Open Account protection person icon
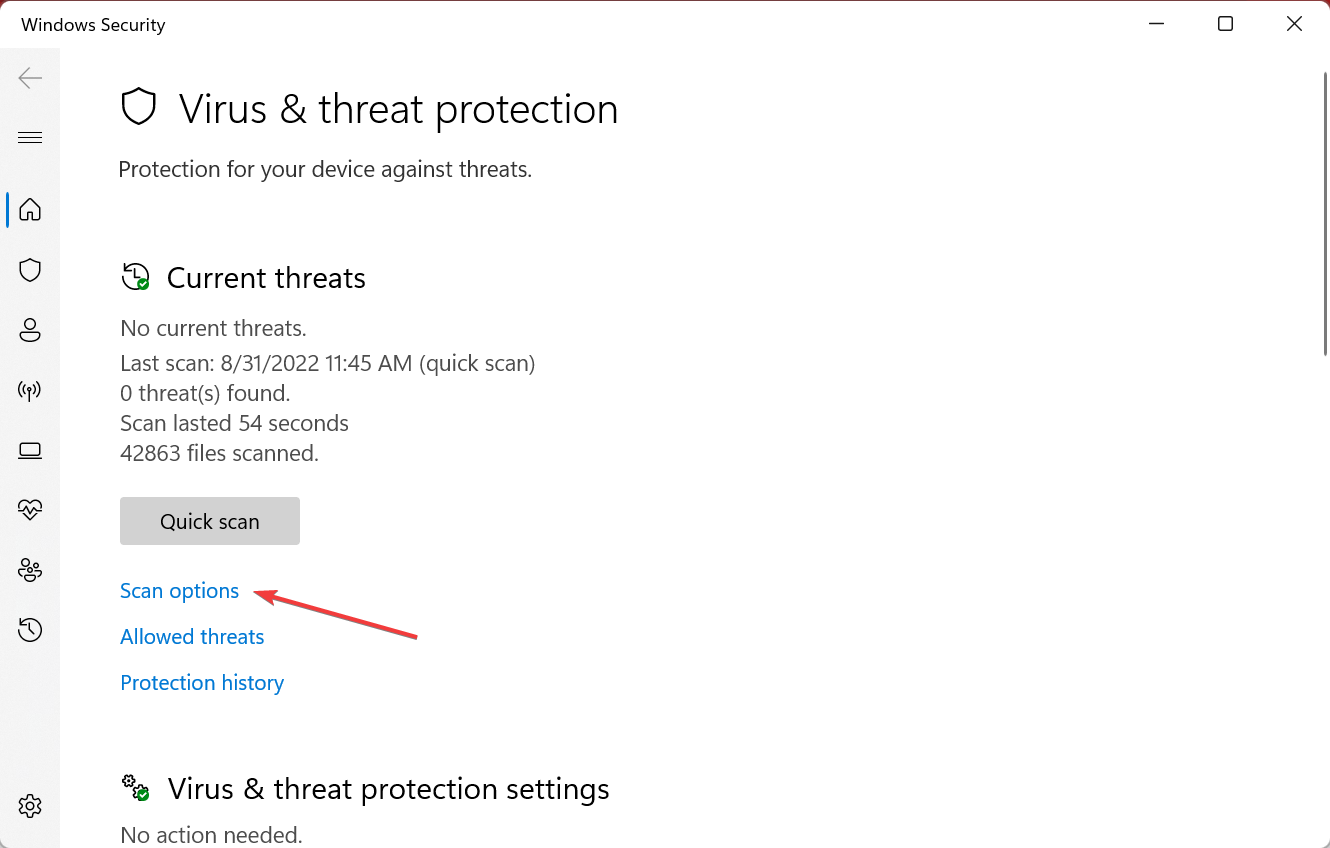 (x=30, y=330)
